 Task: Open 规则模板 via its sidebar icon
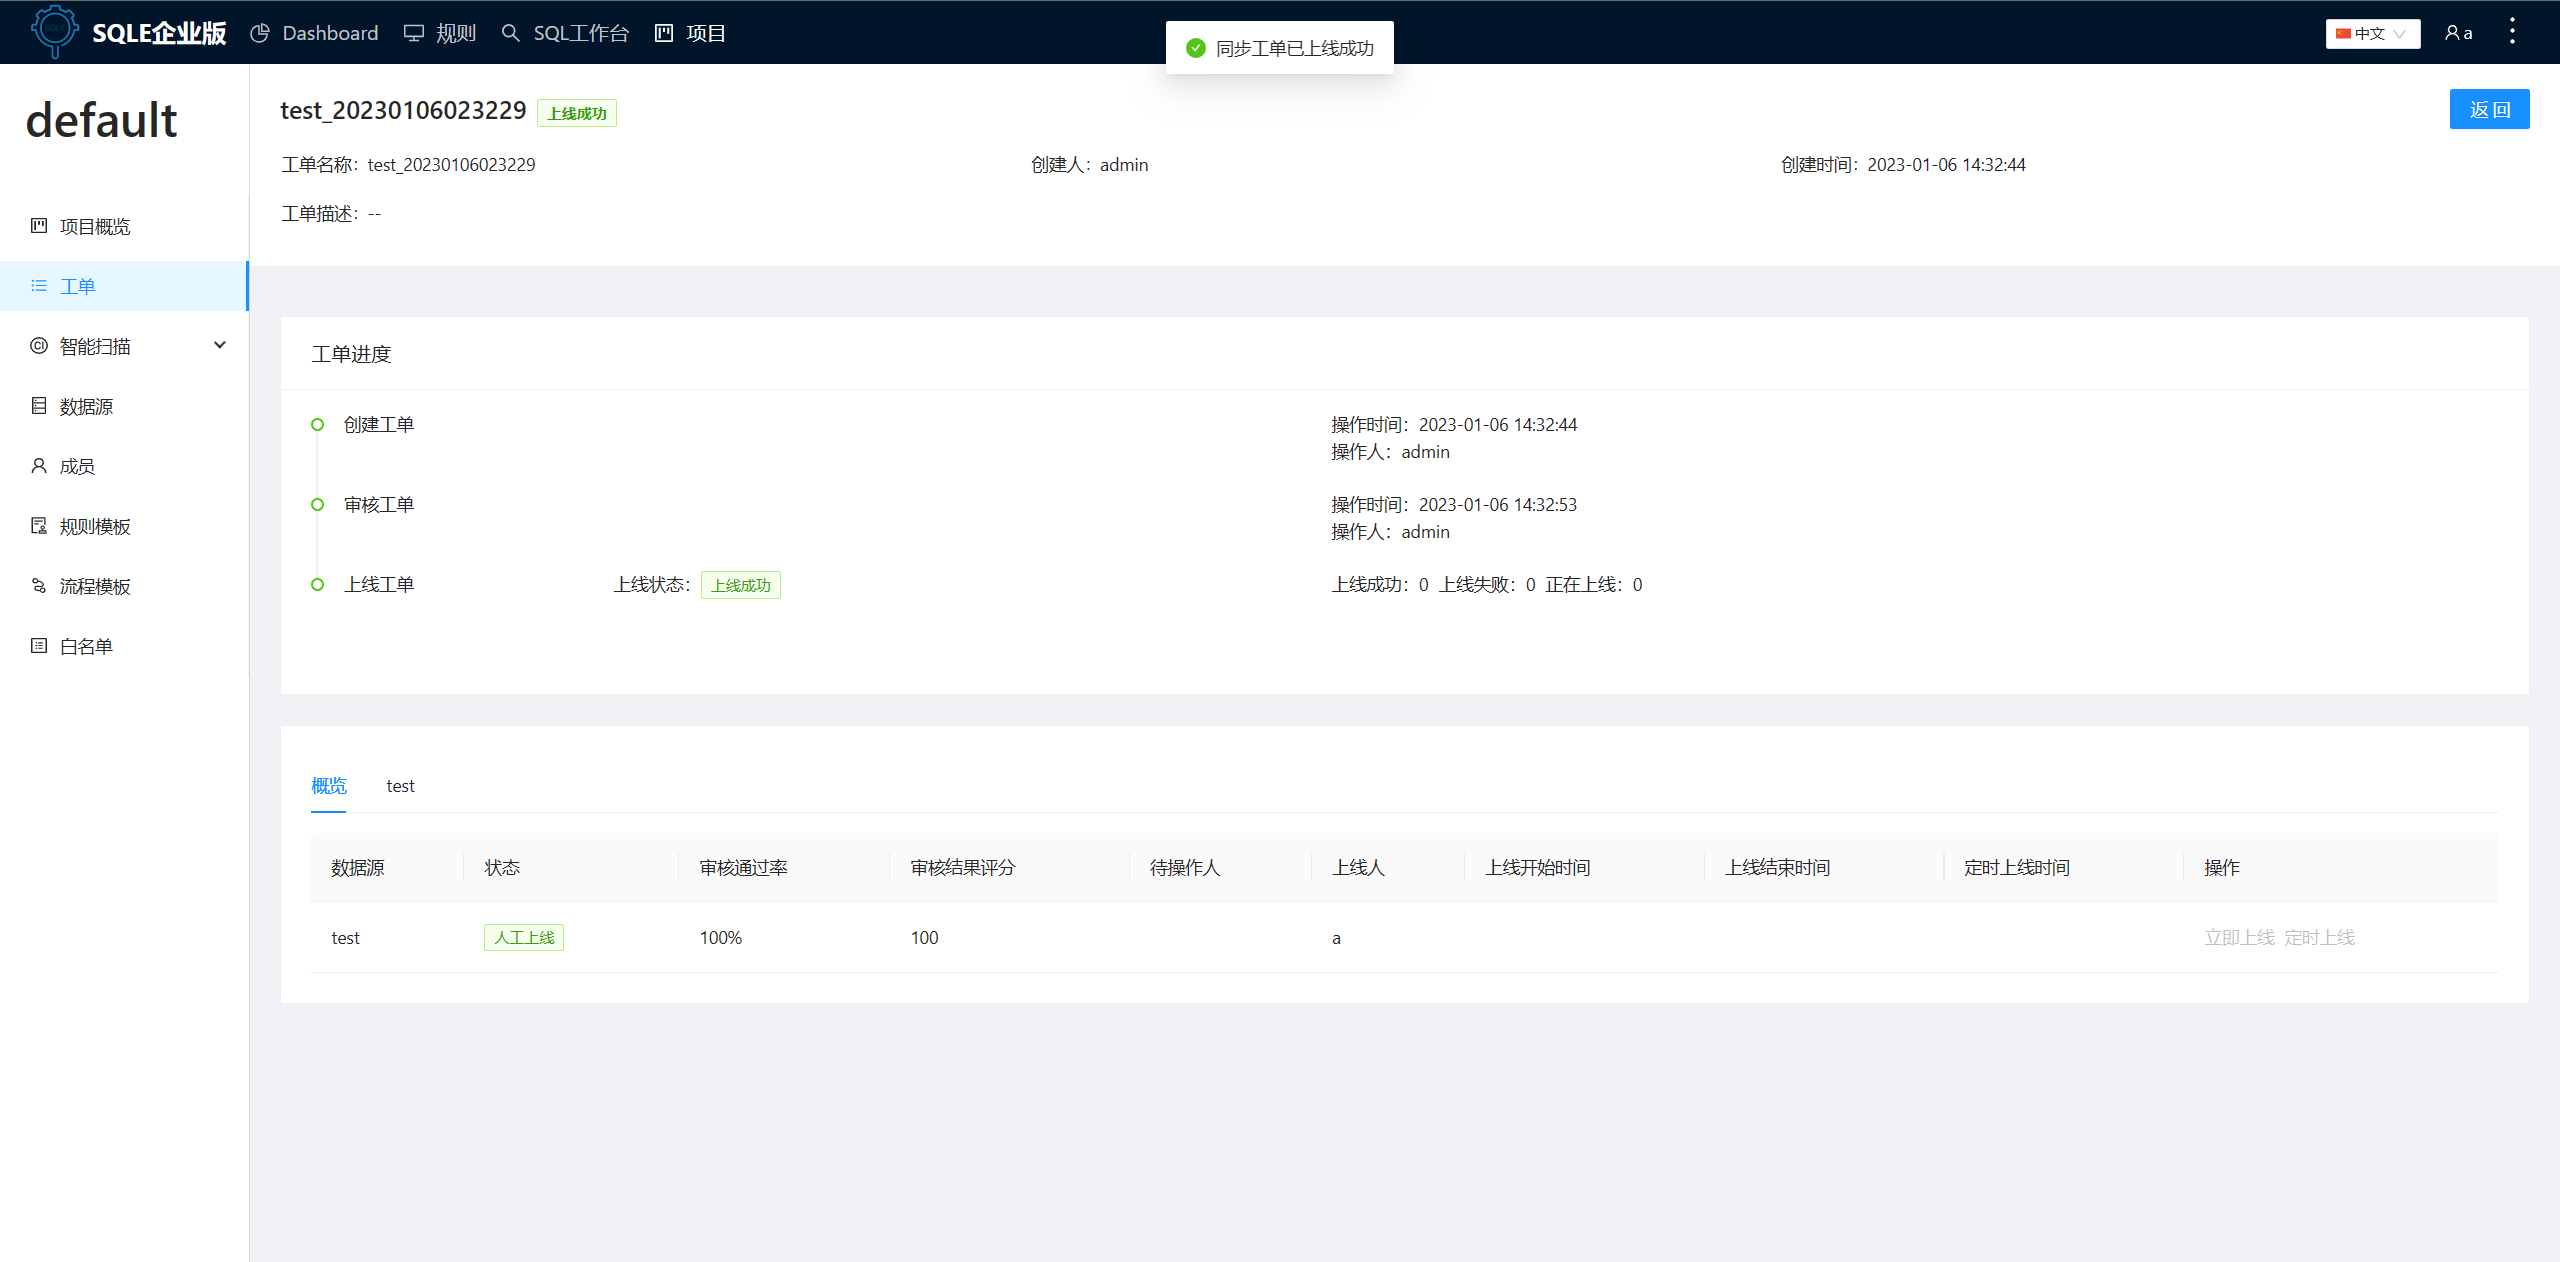38,525
